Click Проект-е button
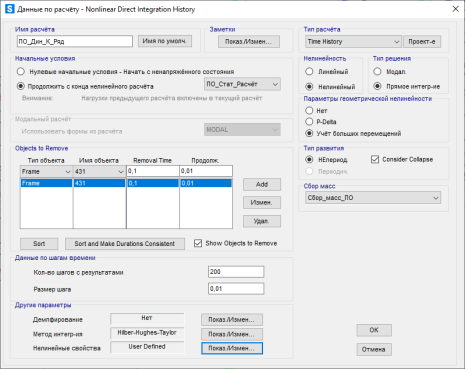 [422, 42]
